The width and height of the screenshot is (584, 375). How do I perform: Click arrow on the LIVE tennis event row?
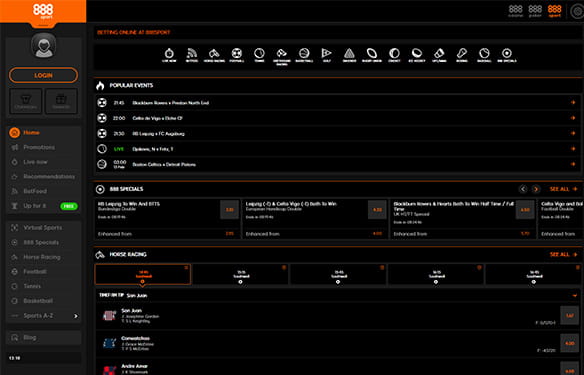(x=573, y=149)
